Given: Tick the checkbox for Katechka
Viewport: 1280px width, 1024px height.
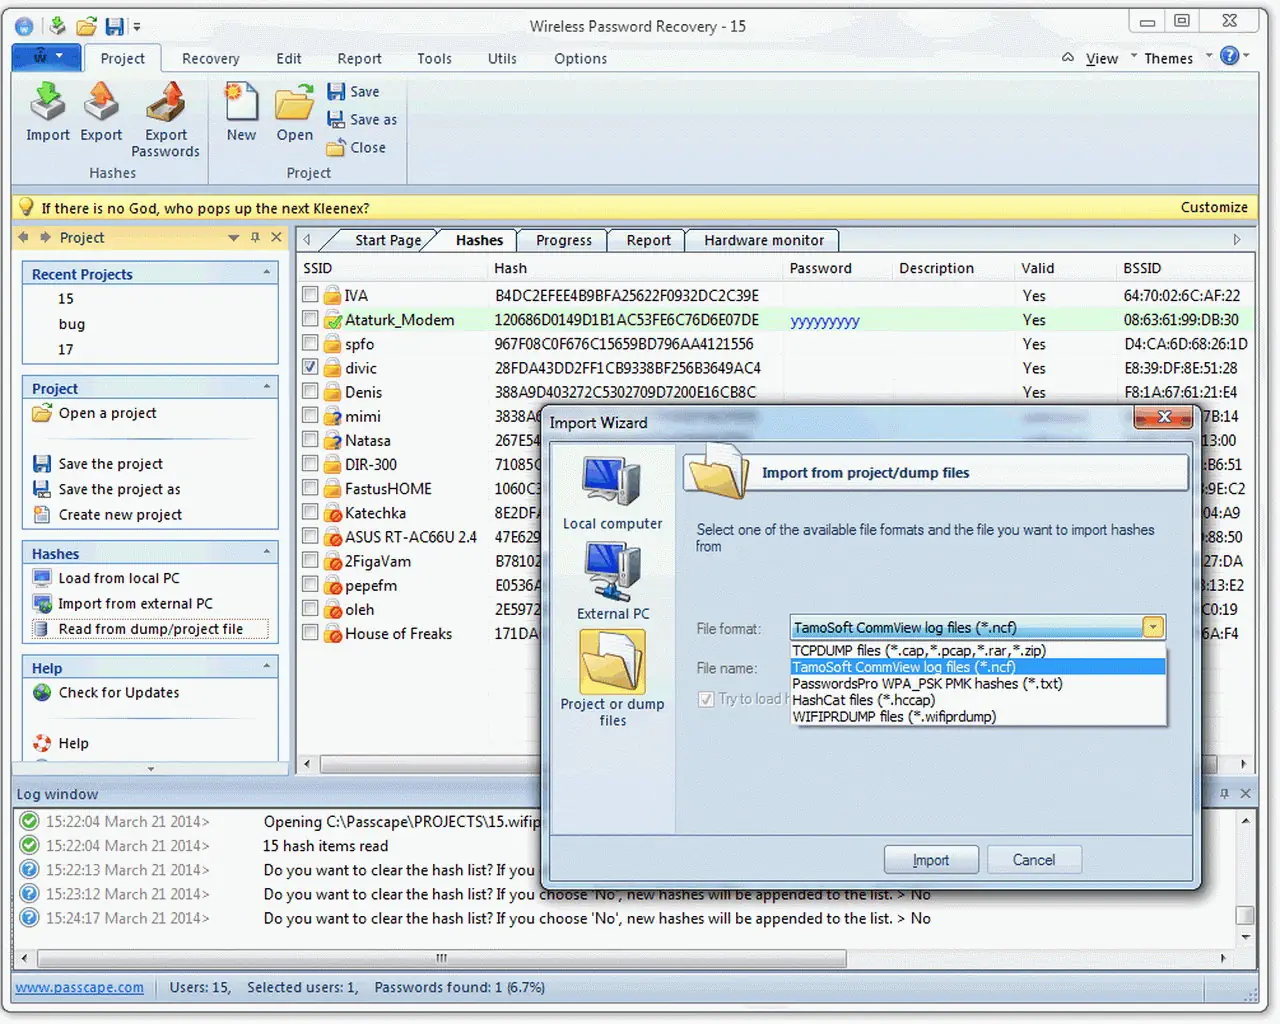Looking at the screenshot, I should click(x=311, y=512).
